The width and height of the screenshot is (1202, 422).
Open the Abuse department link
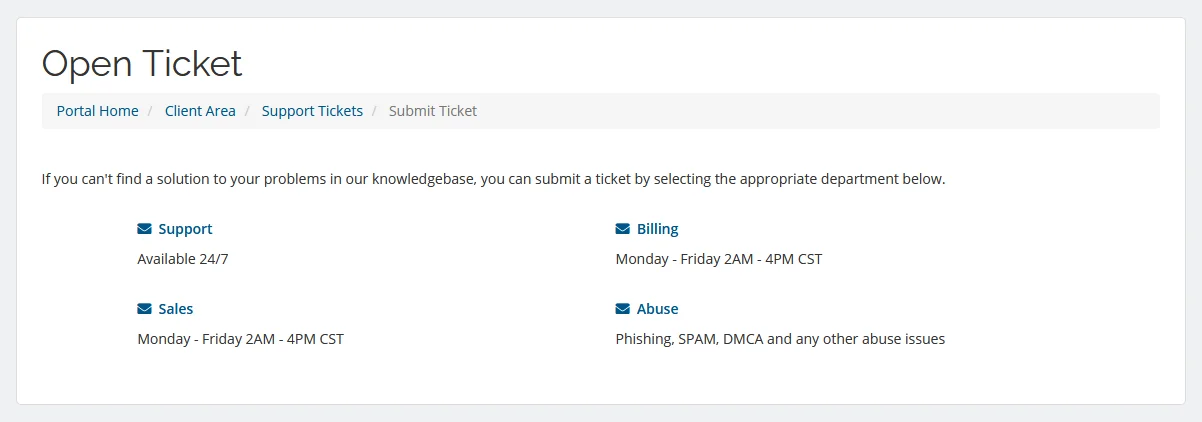tap(657, 309)
